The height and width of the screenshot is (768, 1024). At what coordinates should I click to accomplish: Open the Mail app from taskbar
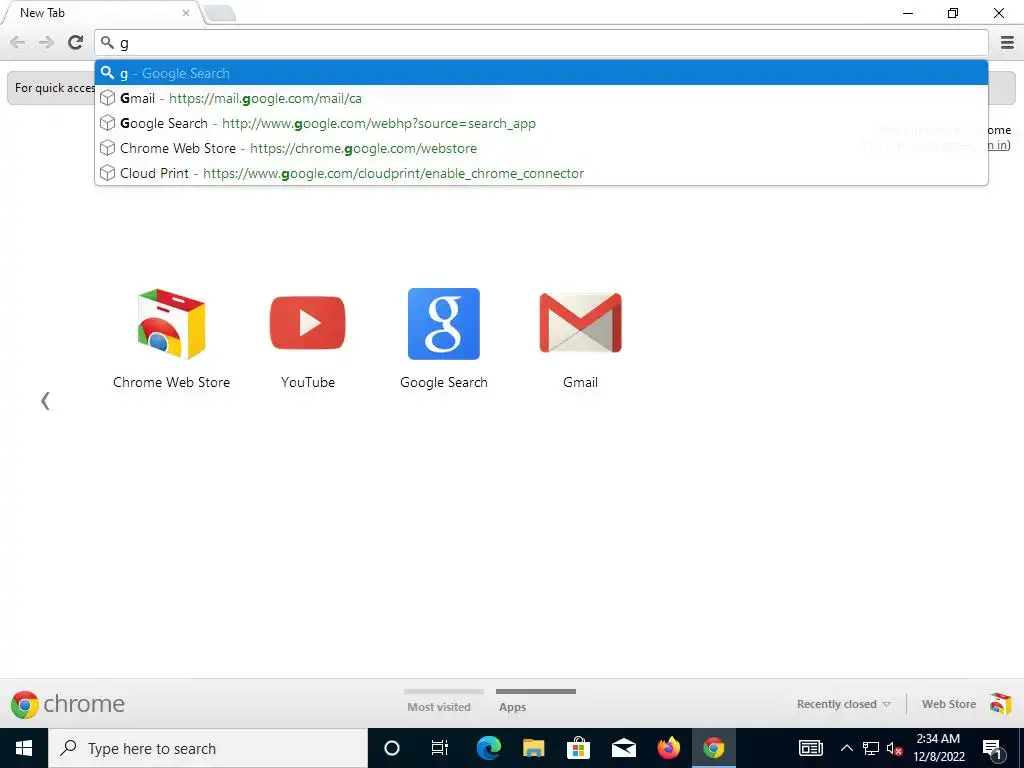pos(624,748)
